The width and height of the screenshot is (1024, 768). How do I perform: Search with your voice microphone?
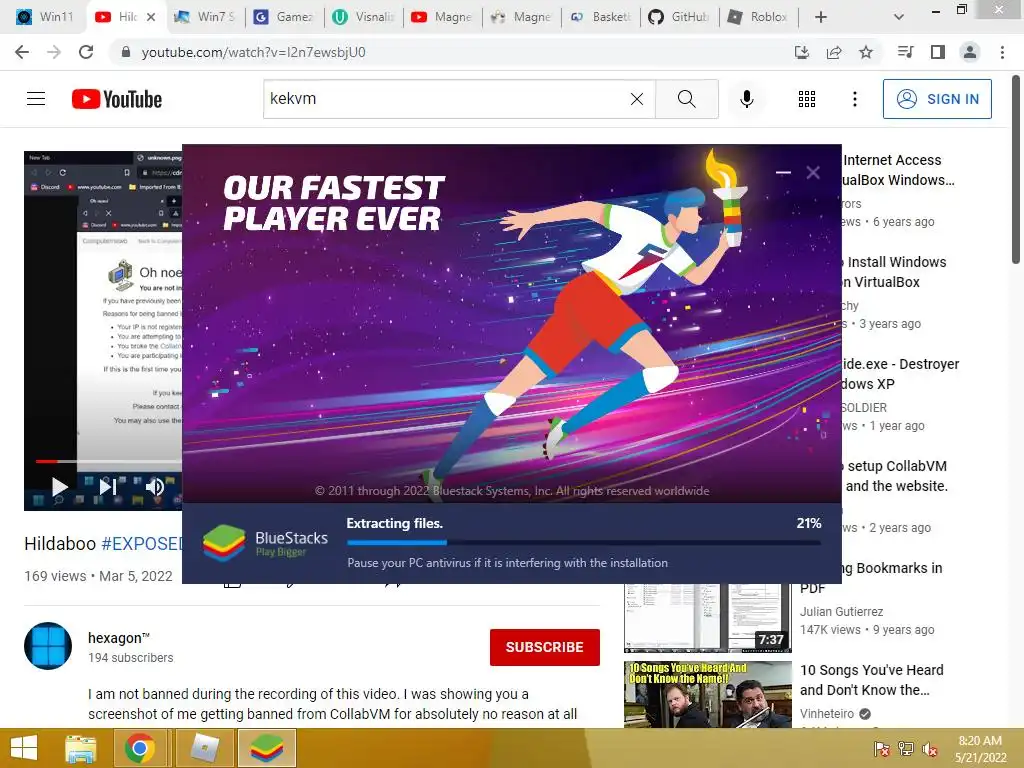tap(746, 99)
